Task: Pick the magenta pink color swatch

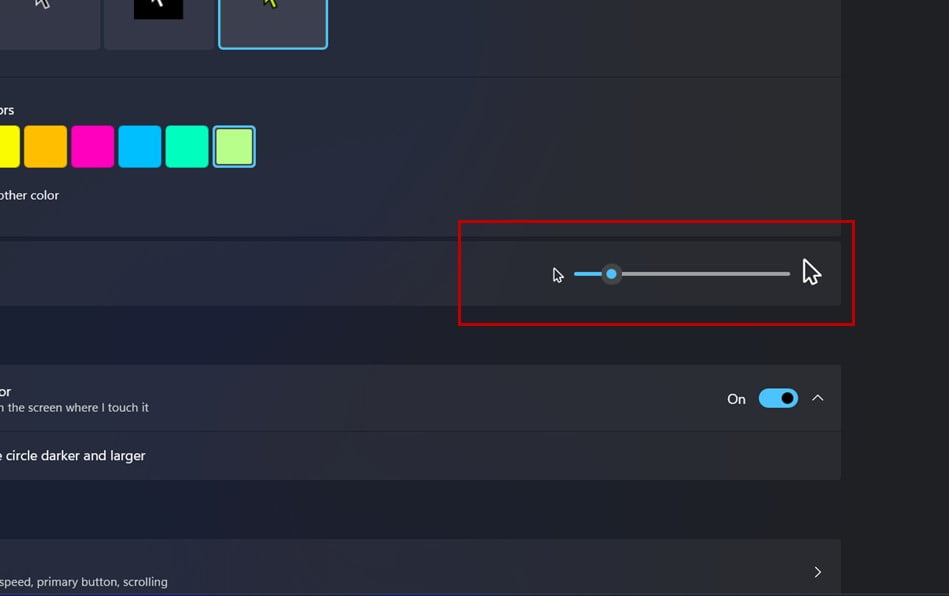Action: [93, 146]
